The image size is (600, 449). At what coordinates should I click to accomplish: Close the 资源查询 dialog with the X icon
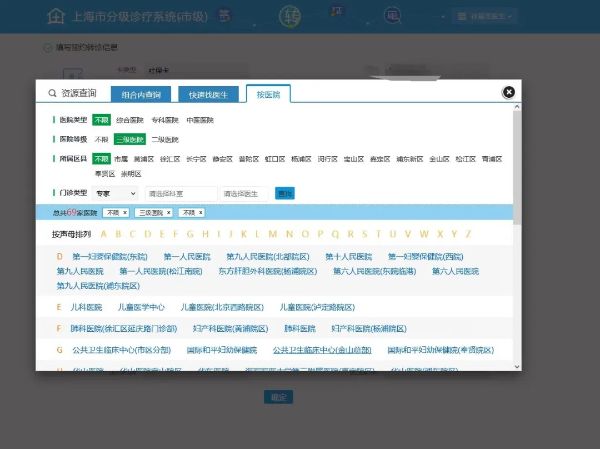pos(509,91)
